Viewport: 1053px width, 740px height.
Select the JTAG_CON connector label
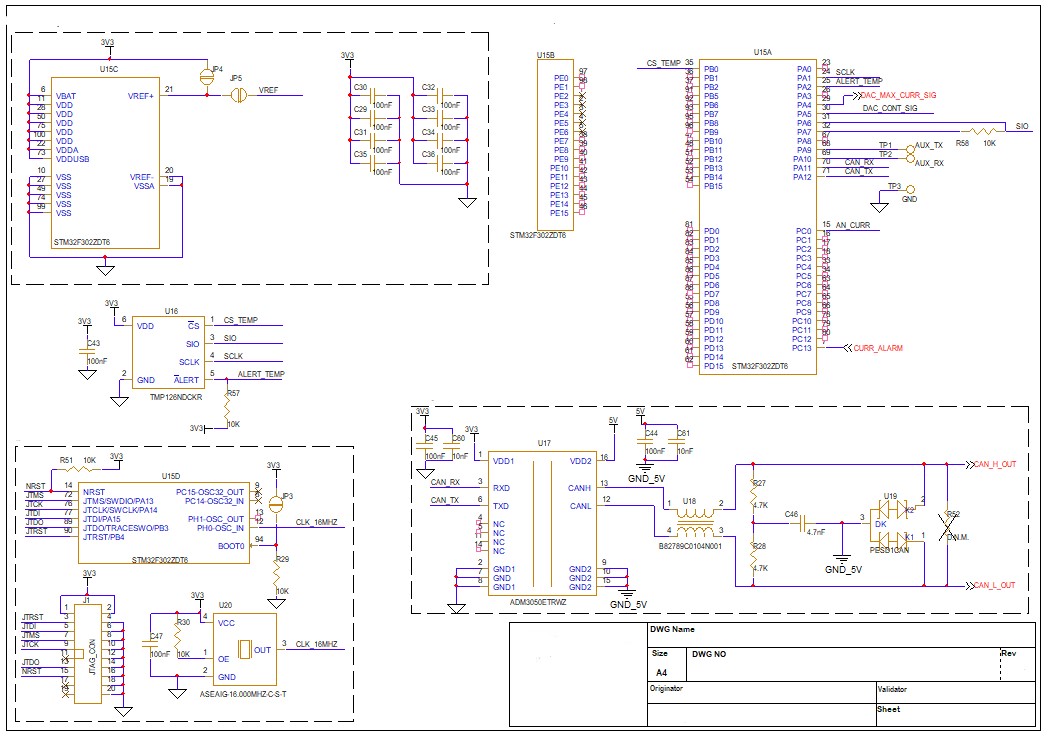pyautogui.click(x=91, y=655)
